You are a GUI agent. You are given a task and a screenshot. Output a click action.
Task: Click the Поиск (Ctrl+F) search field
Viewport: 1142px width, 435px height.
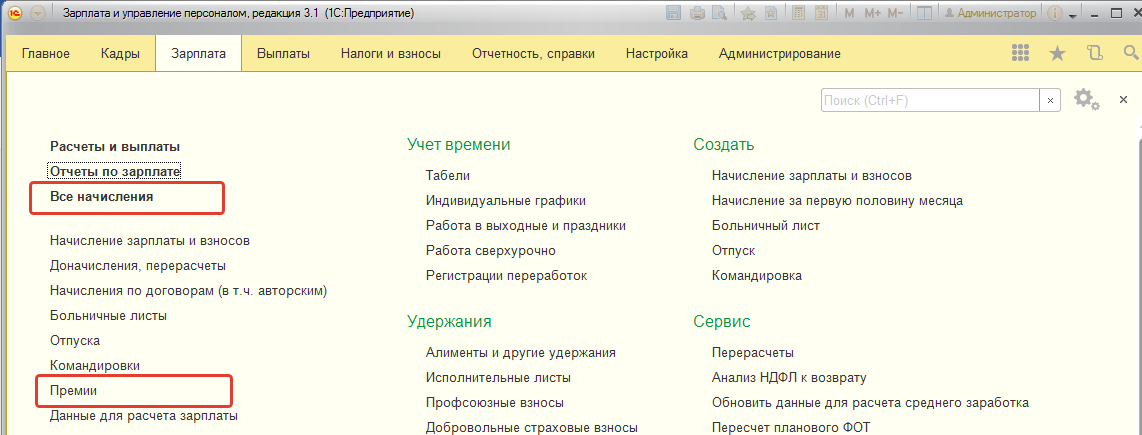click(x=930, y=101)
